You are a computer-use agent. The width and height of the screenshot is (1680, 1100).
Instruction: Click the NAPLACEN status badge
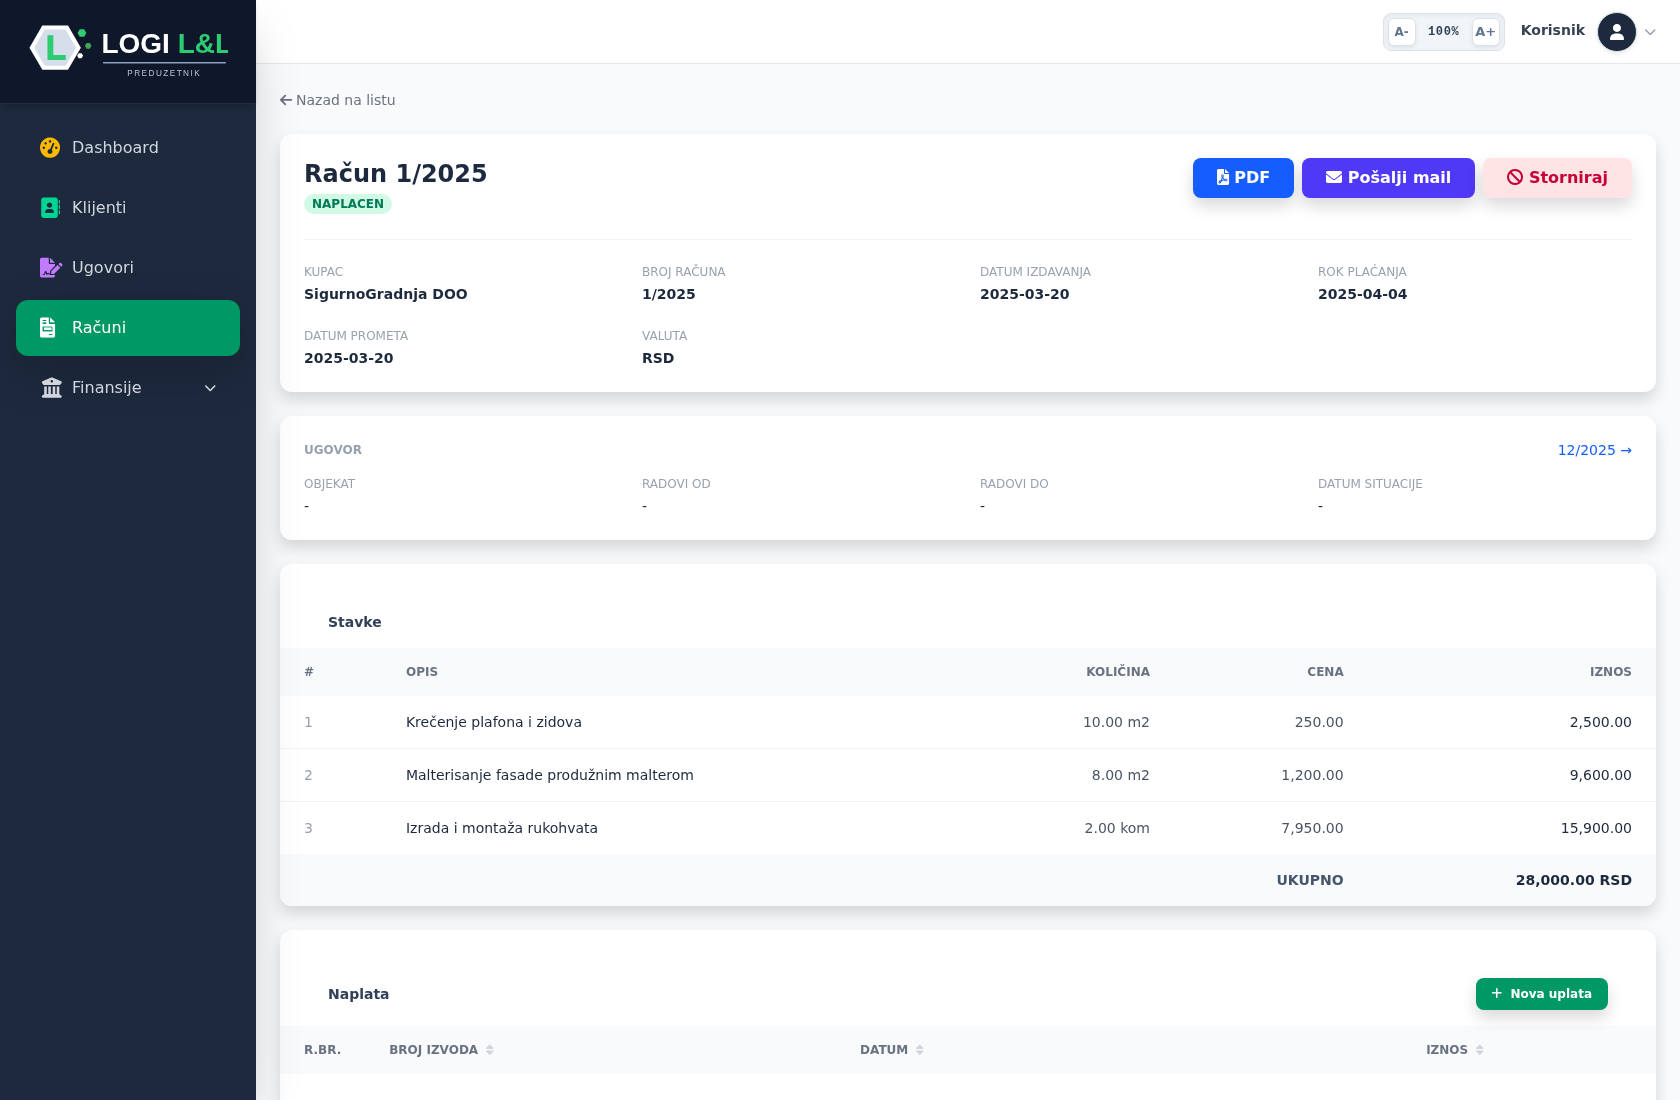tap(347, 204)
